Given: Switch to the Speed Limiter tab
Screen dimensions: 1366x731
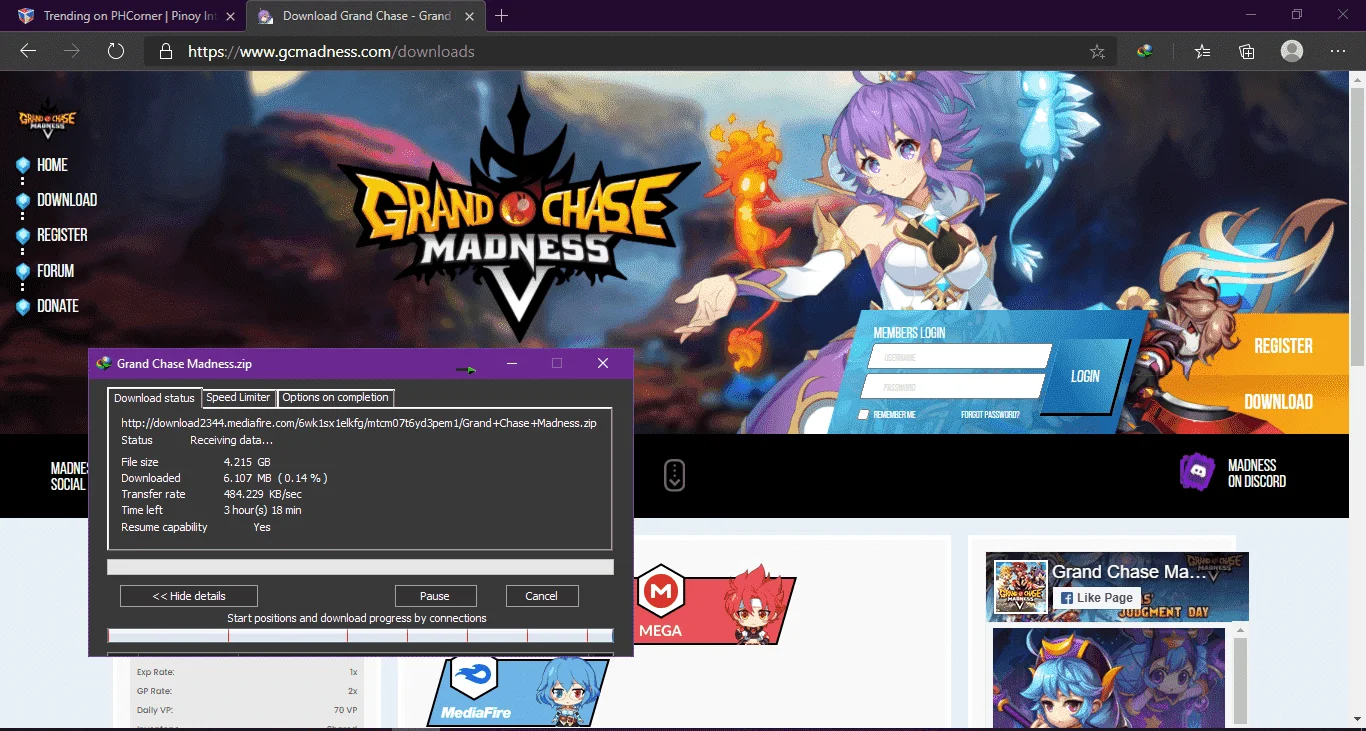Looking at the screenshot, I should coord(238,397).
